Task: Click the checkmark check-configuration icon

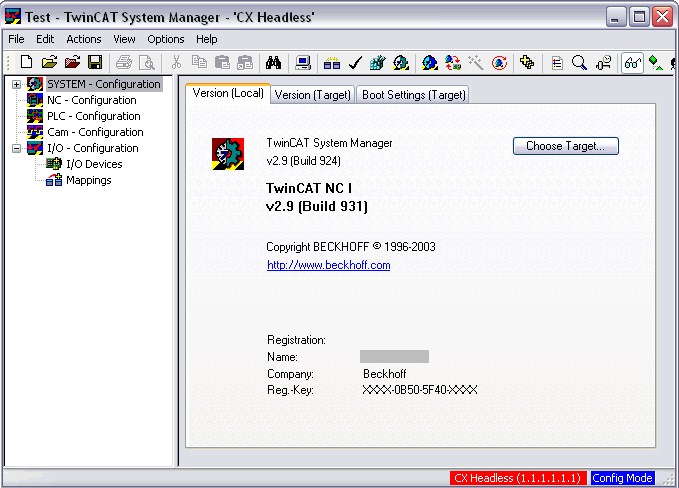Action: pyautogui.click(x=355, y=63)
